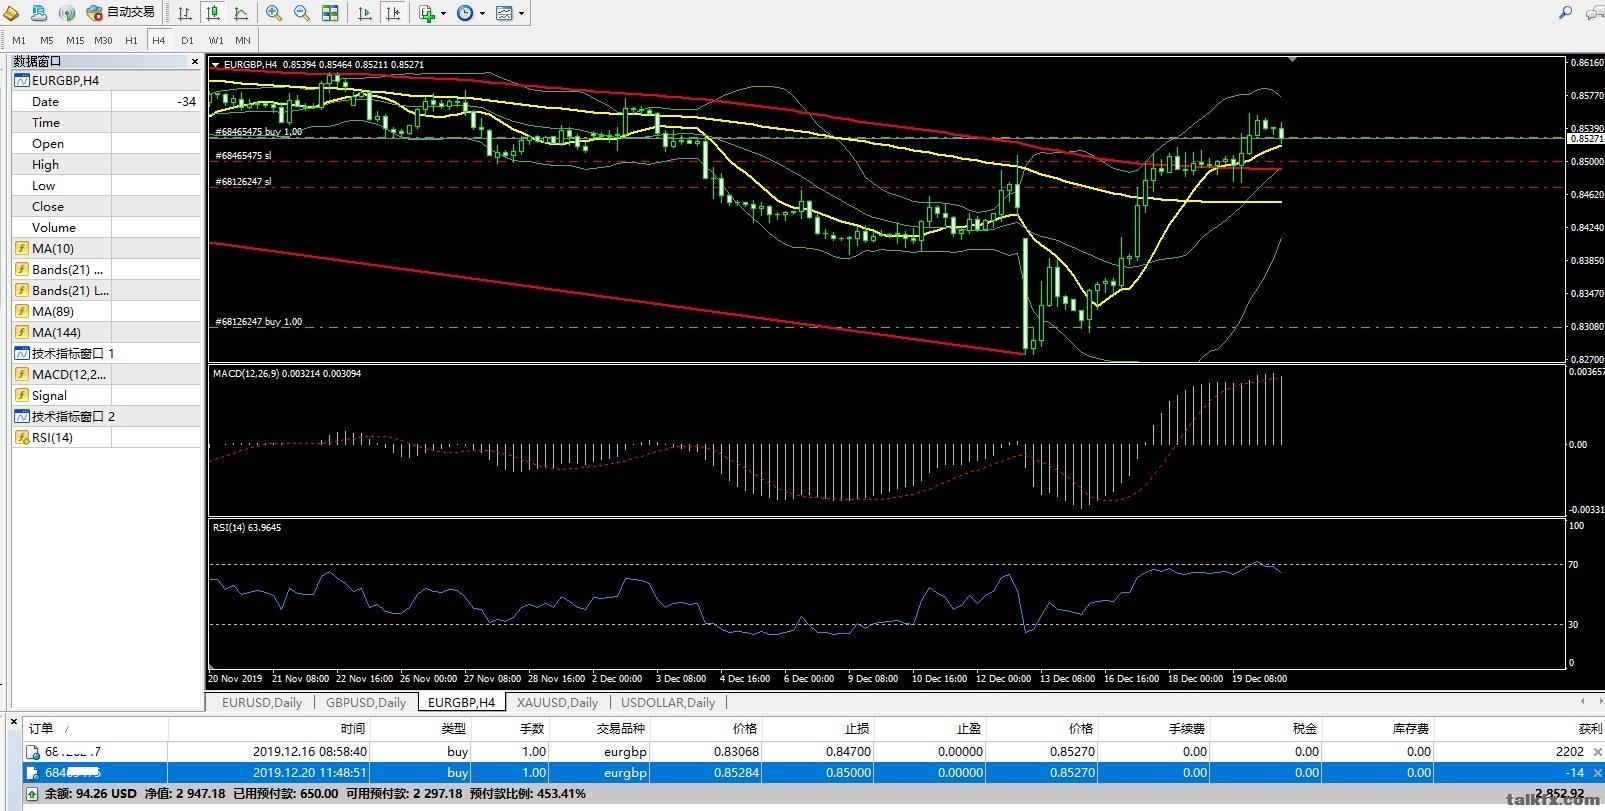Click the periodicity clock icon
Screen dimensions: 1605x811
pos(465,13)
